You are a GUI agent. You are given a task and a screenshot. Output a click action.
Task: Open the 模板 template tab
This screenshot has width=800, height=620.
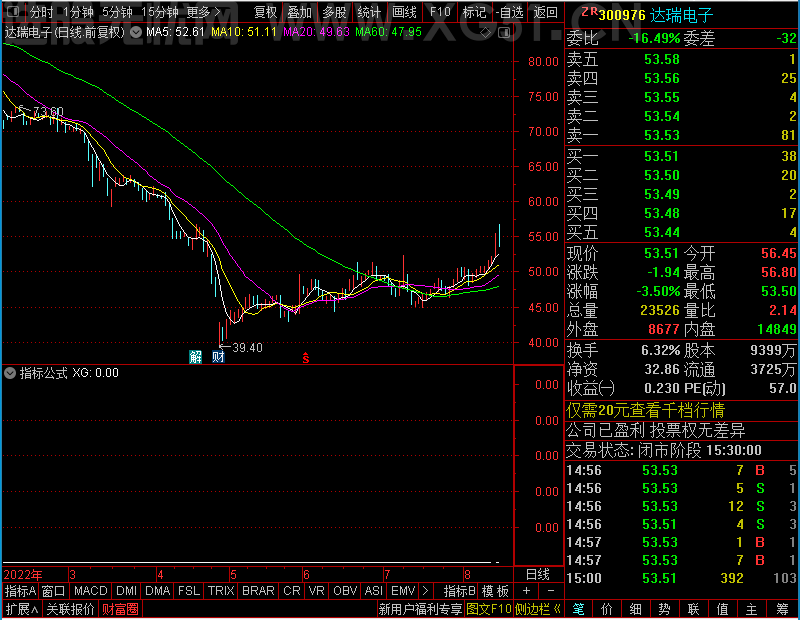(x=495, y=591)
